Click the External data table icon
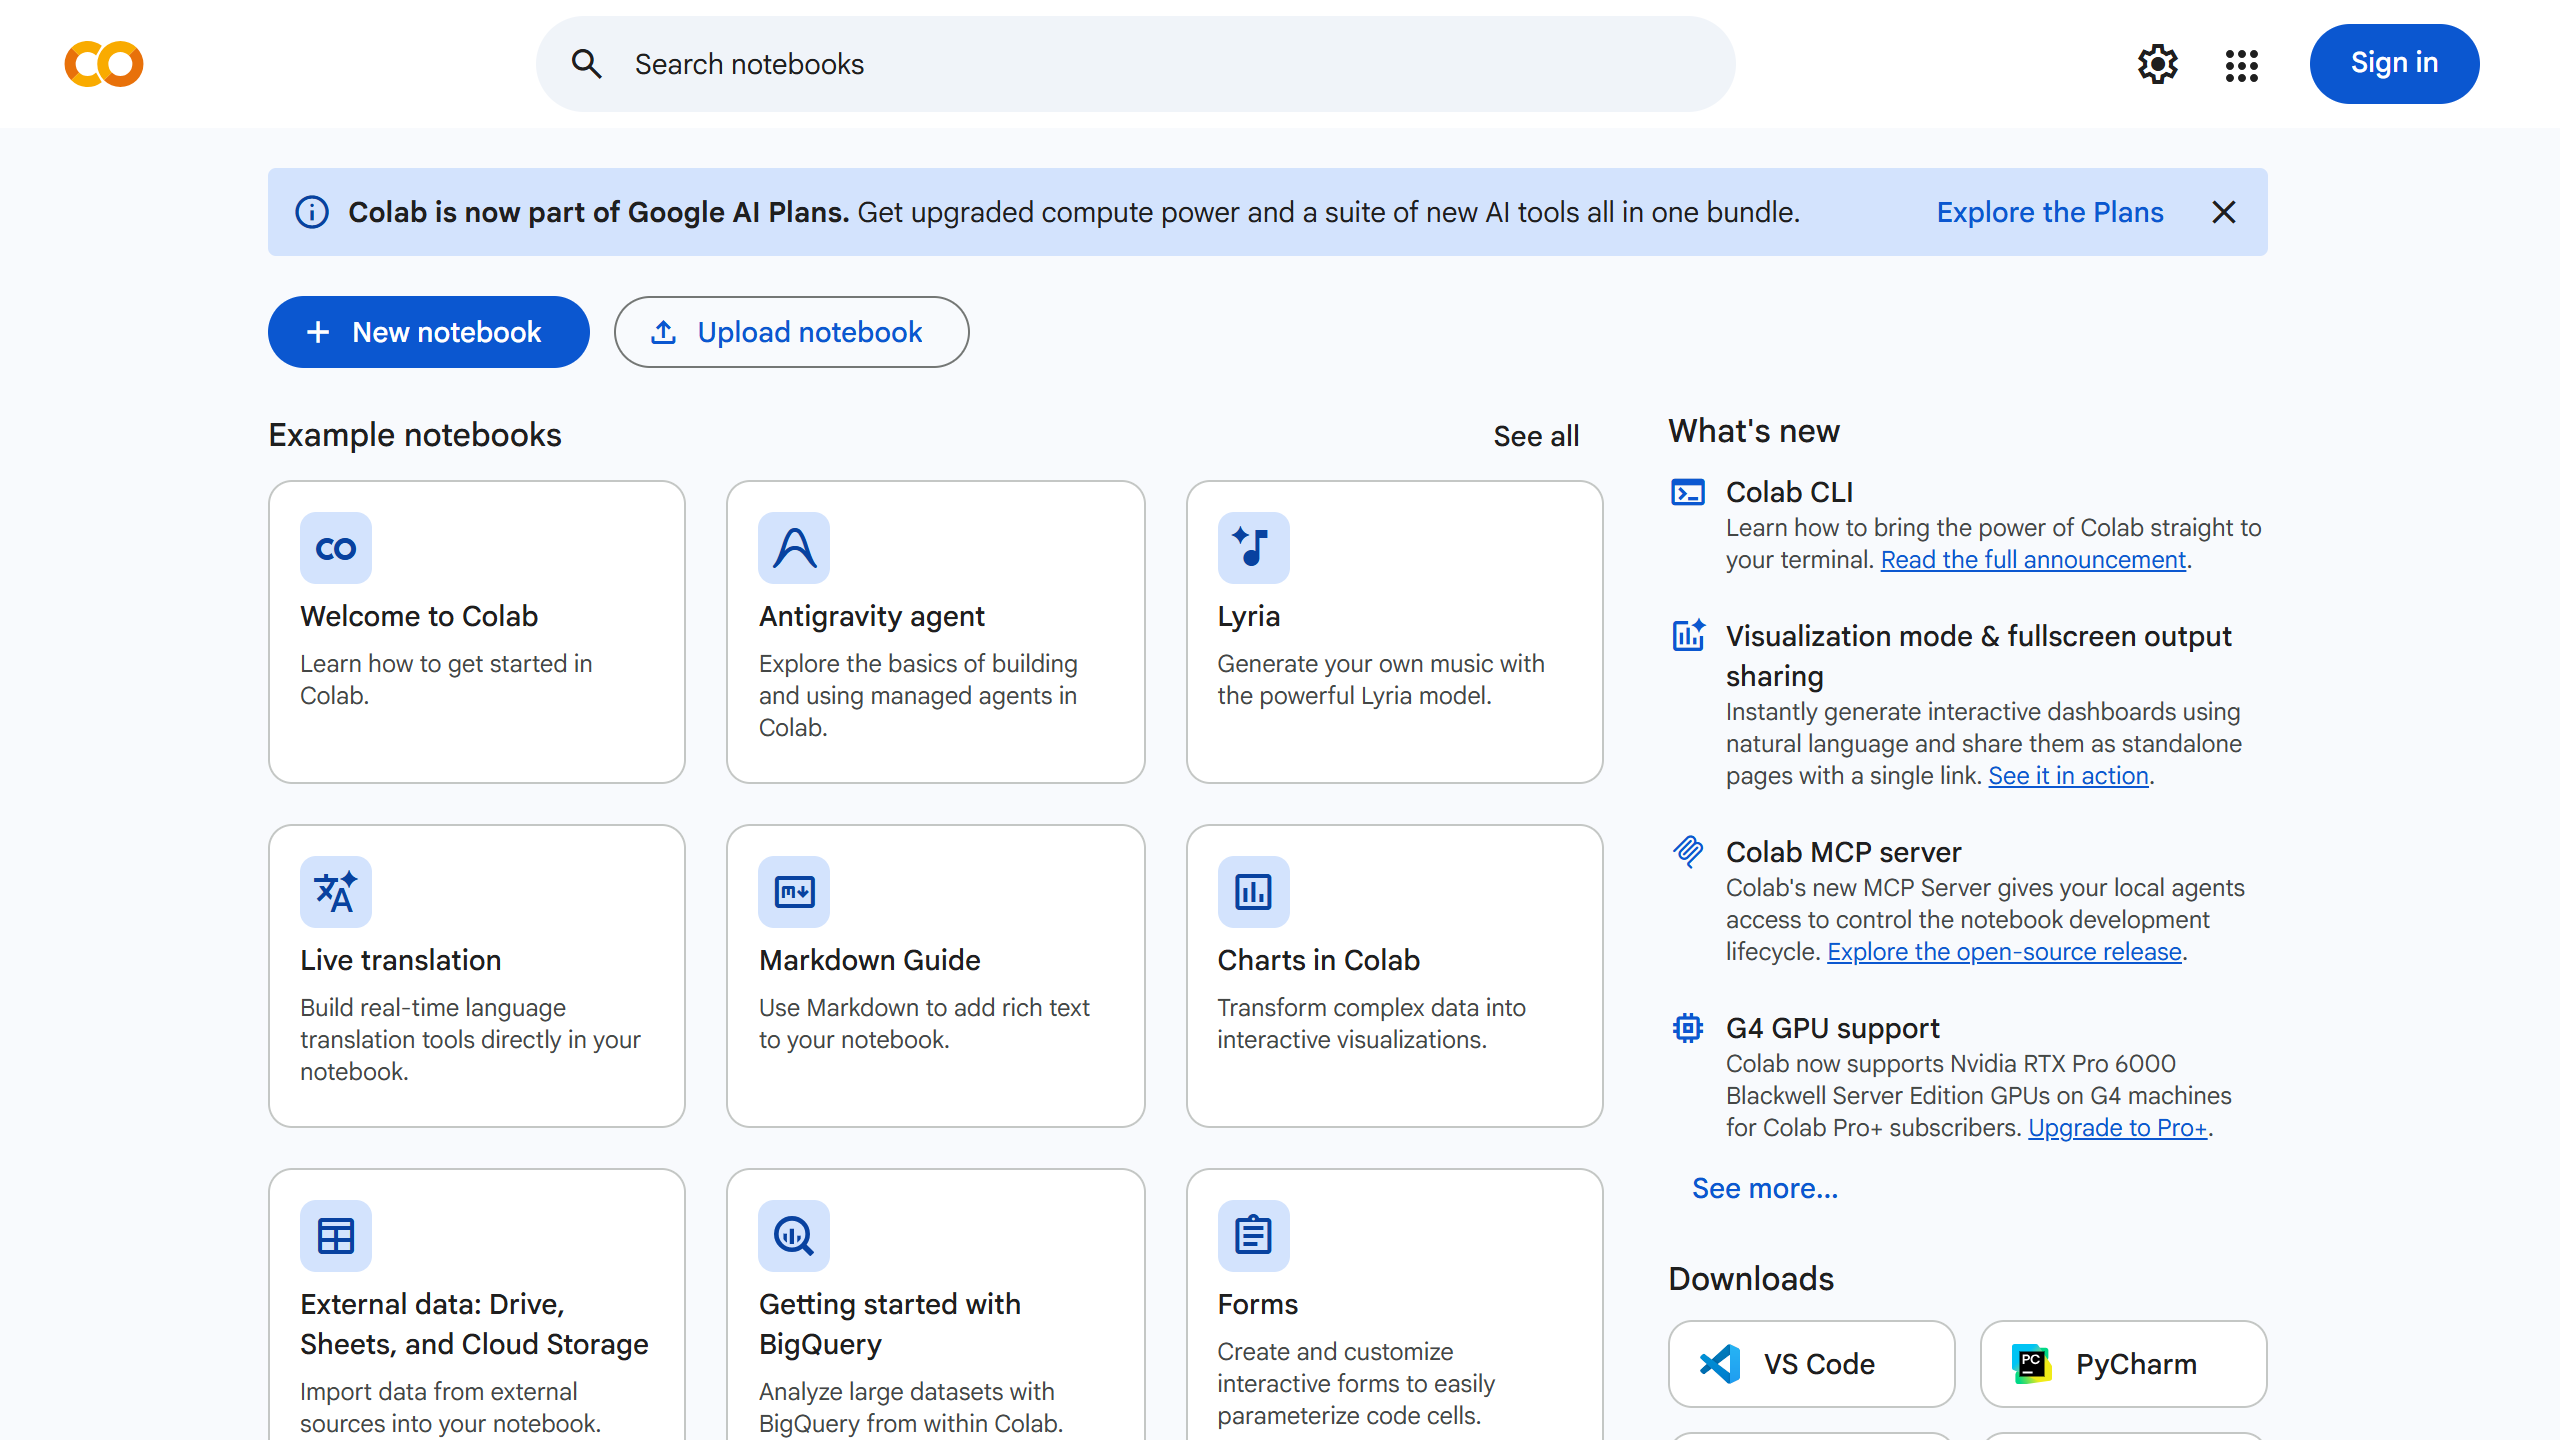 click(336, 1236)
